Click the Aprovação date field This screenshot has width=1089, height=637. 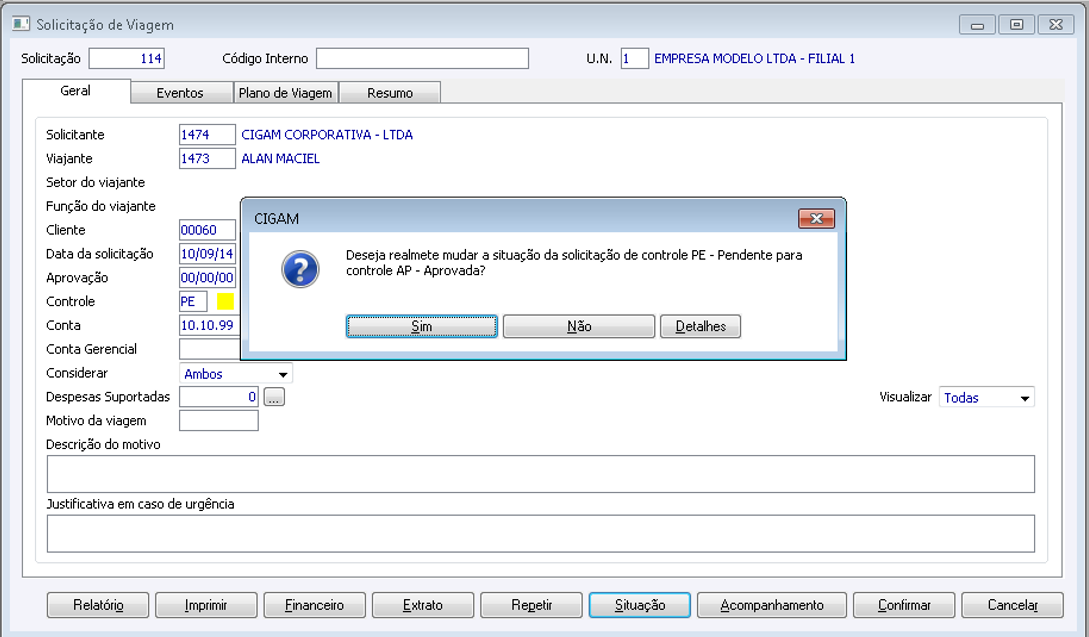pos(207,278)
